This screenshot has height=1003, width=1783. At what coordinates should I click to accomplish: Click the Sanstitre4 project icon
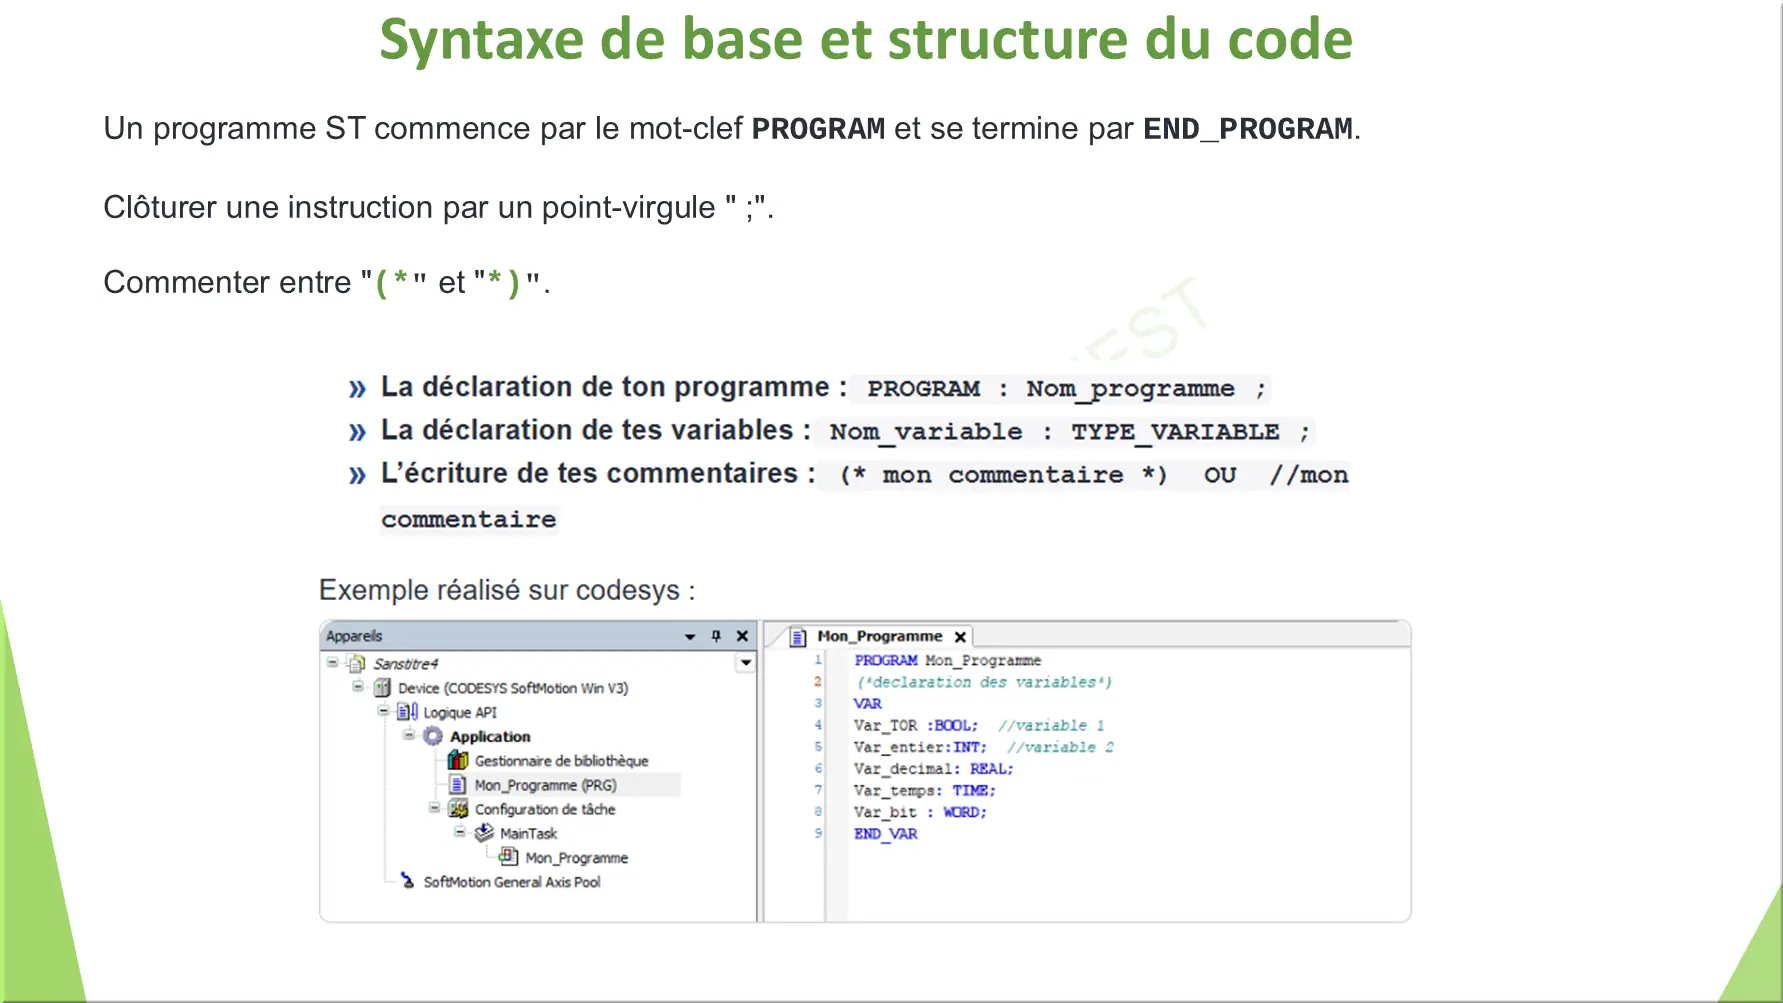357,664
